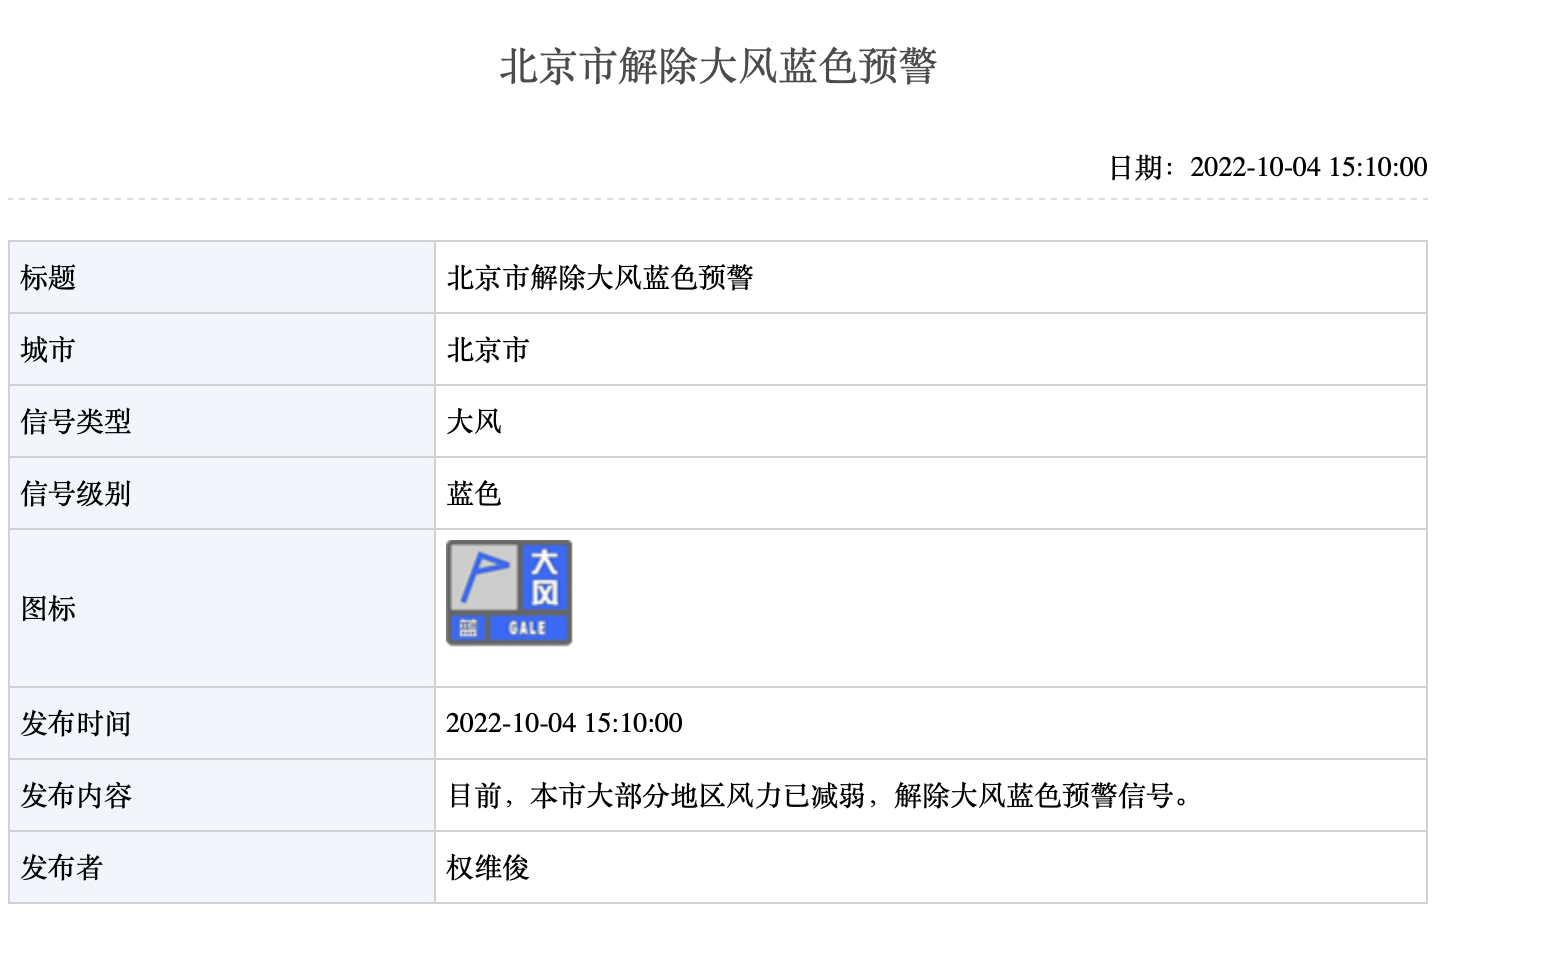Screen dimensions: 1542x960
Task: Click the signal level value 蓝色
Action: click(474, 494)
